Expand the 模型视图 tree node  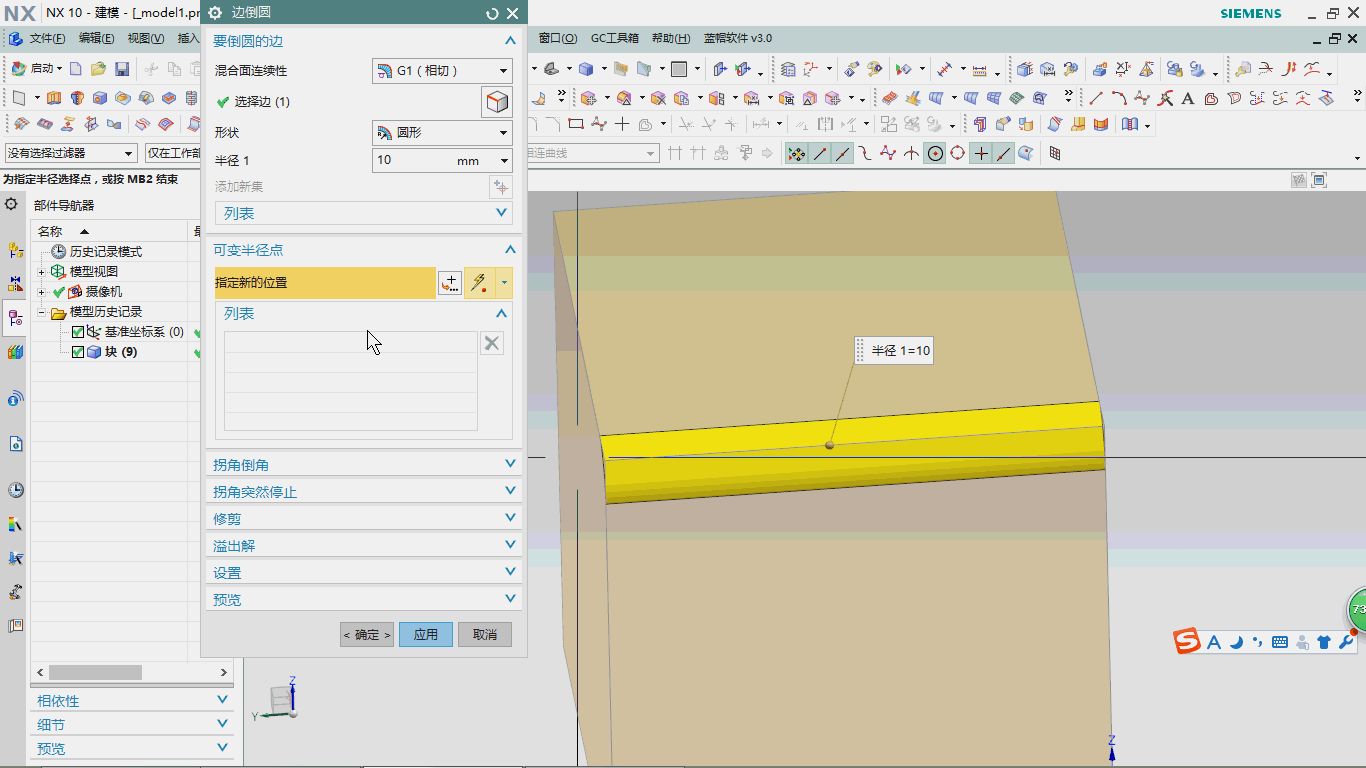coord(42,272)
